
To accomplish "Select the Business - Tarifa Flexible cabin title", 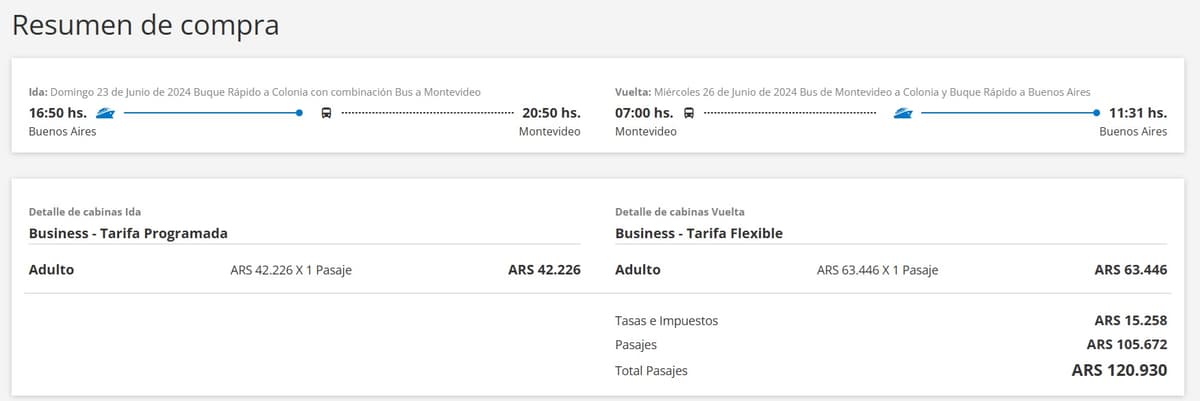I will (699, 233).
